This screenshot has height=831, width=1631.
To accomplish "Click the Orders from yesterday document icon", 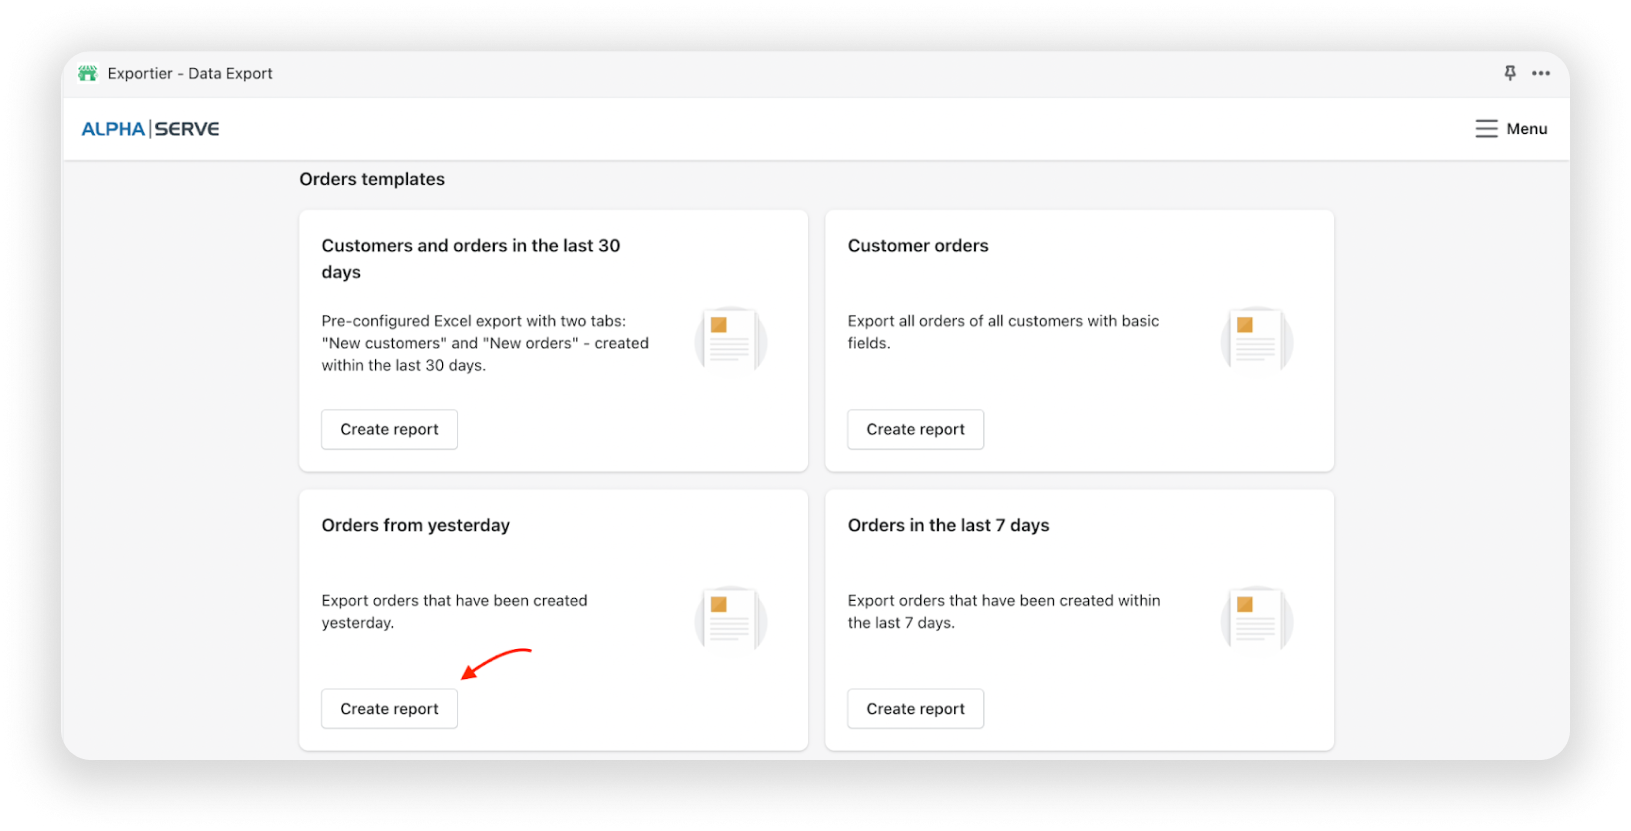I will coord(730,619).
